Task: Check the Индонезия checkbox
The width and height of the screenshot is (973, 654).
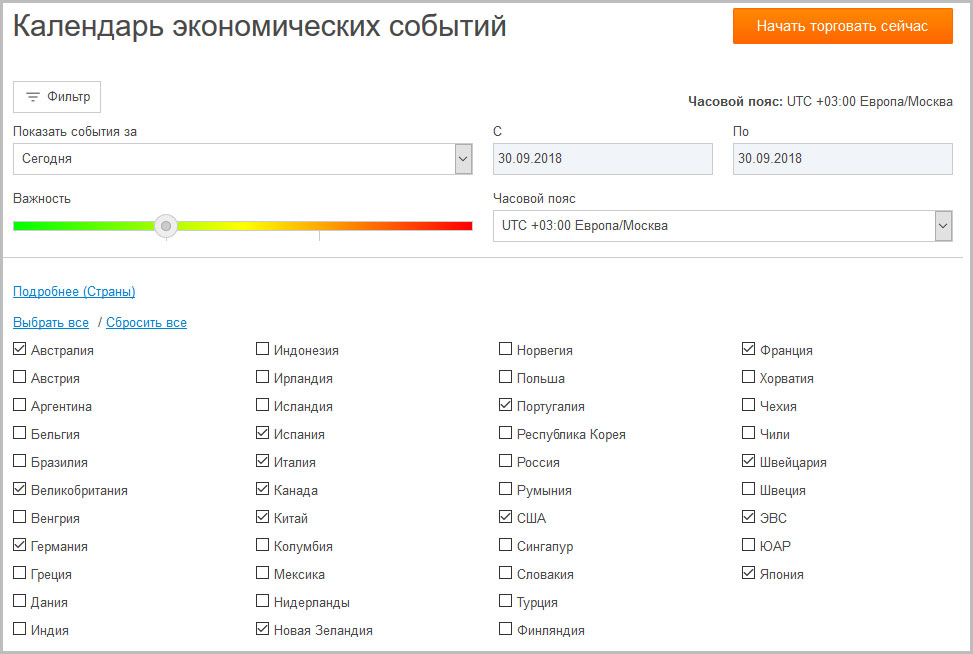Action: point(263,350)
